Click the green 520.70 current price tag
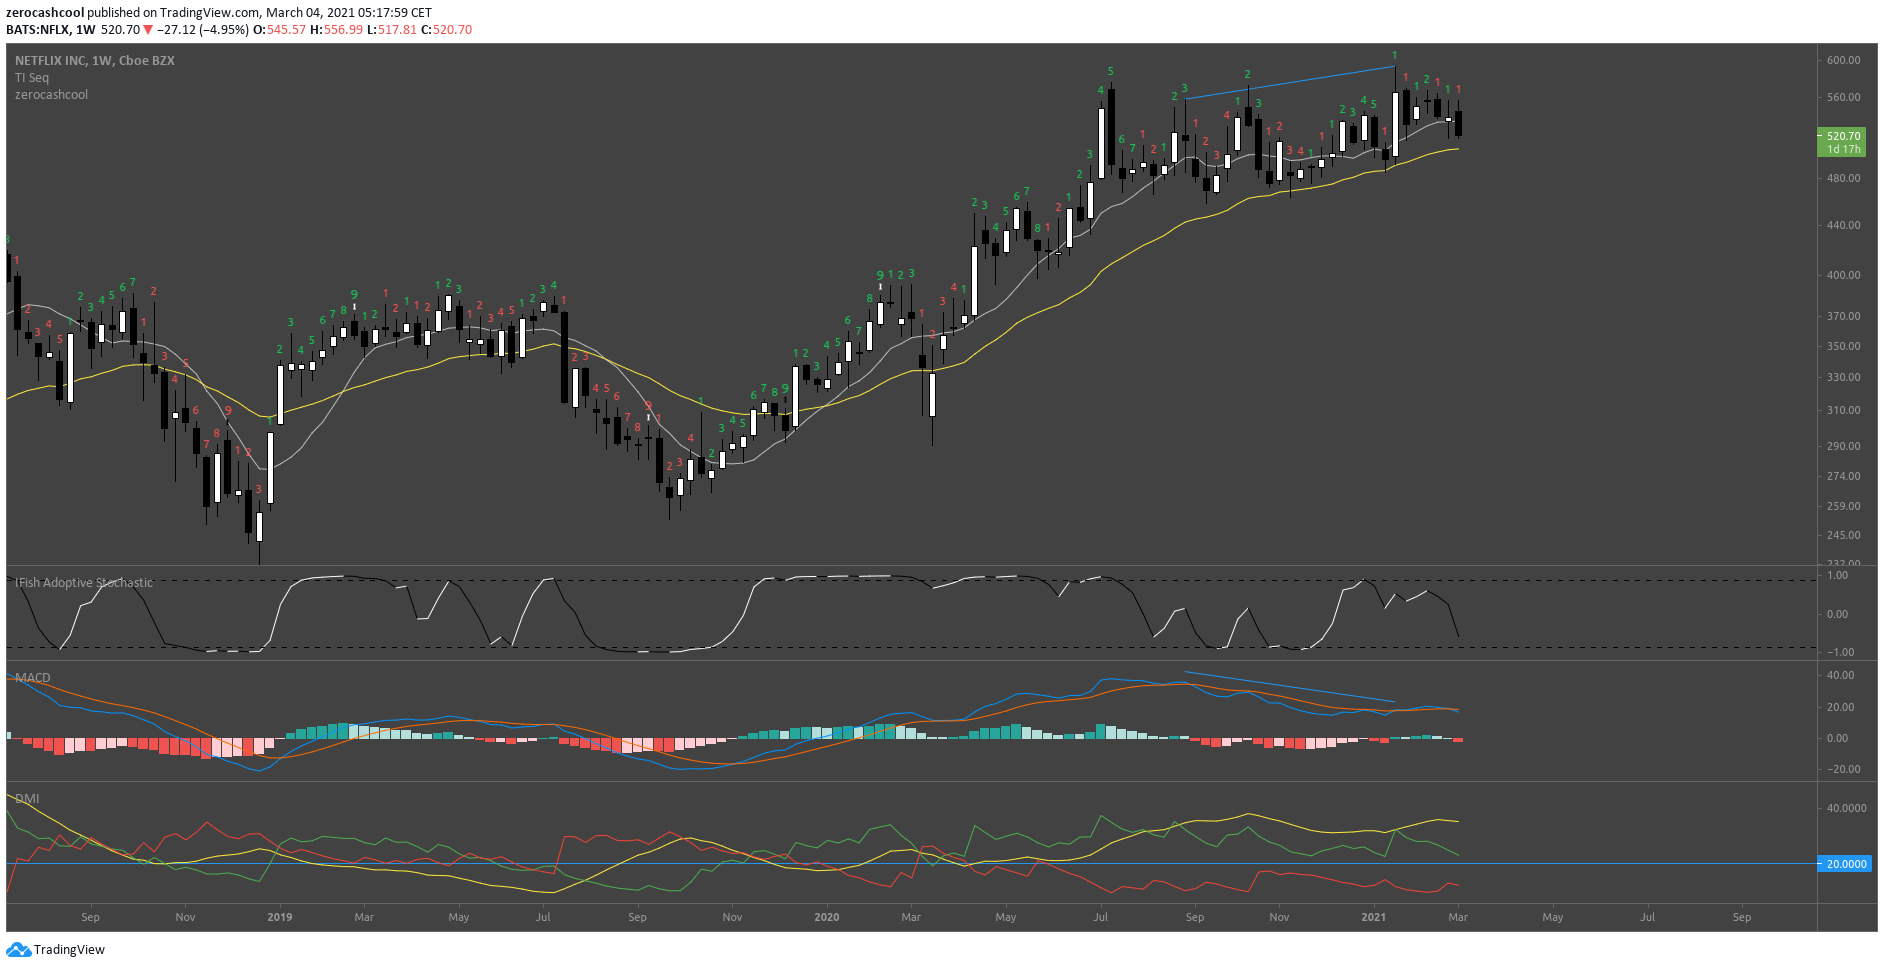1884x968 pixels. click(x=1841, y=142)
